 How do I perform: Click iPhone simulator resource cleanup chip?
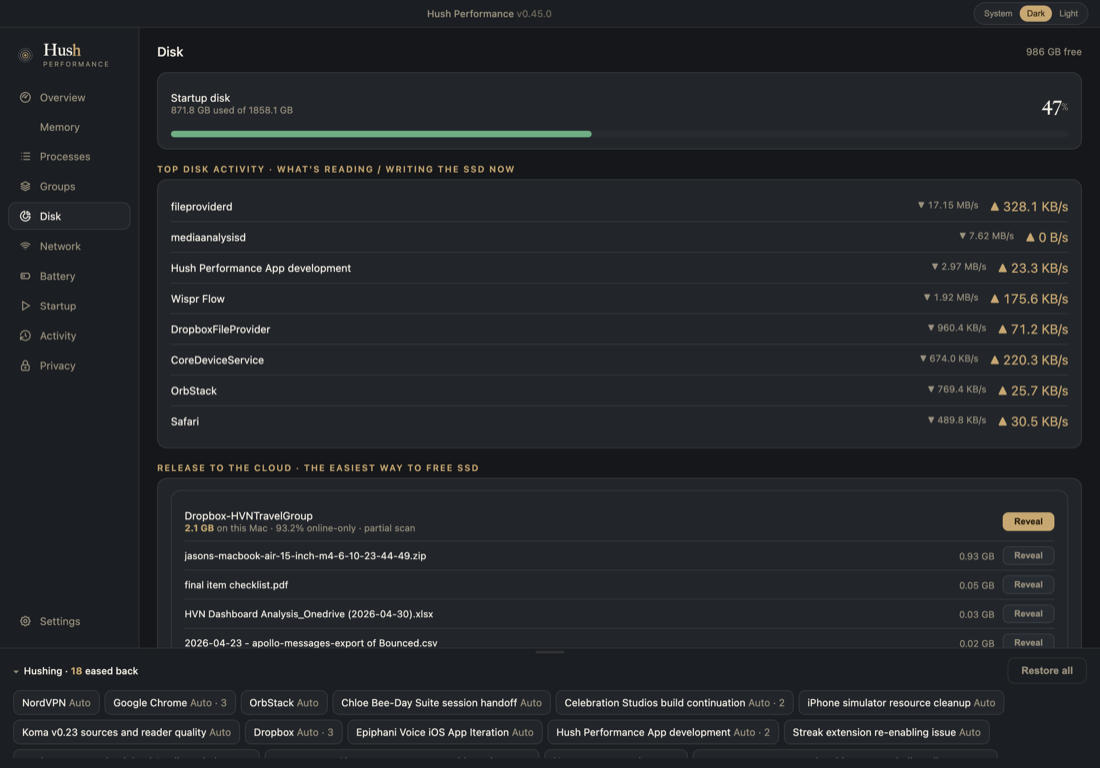(901, 703)
